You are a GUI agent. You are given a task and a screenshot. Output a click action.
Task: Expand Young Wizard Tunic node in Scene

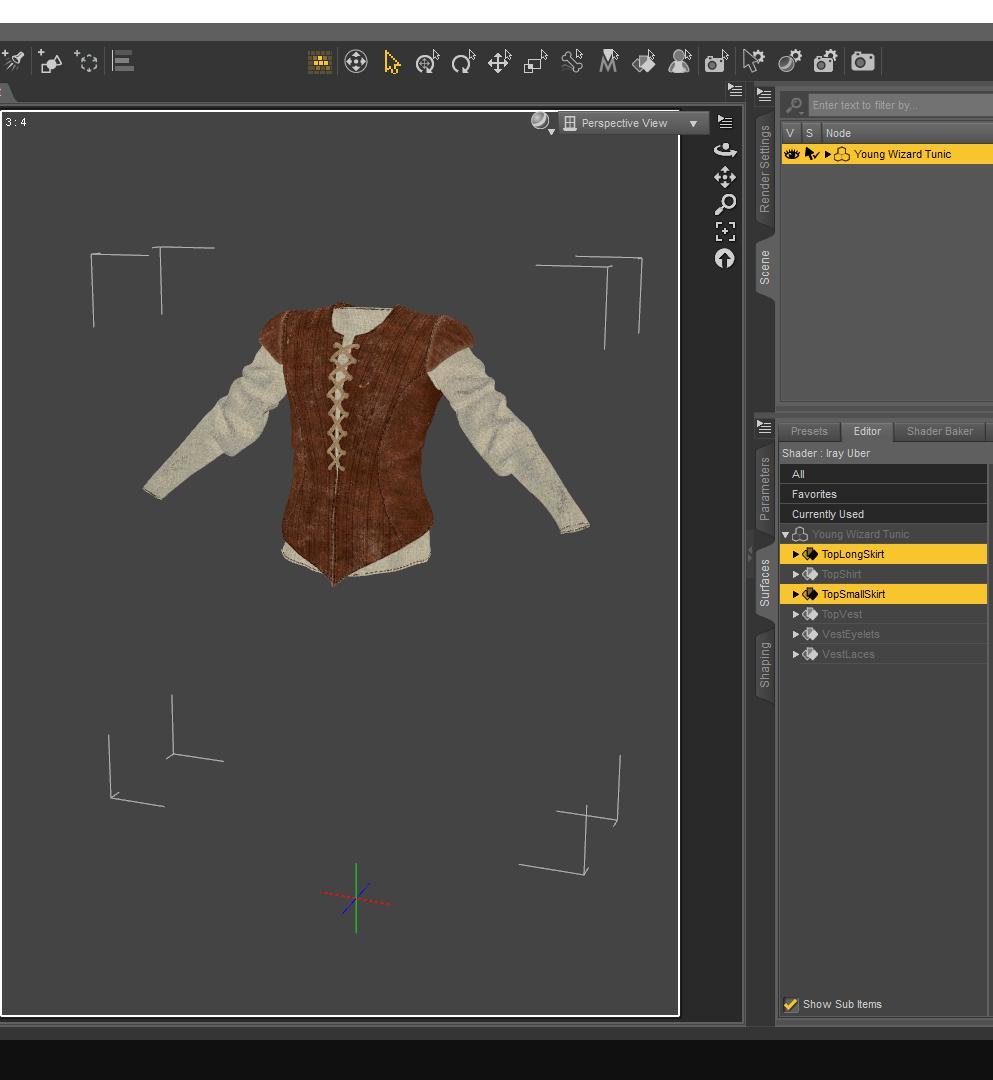[x=828, y=154]
